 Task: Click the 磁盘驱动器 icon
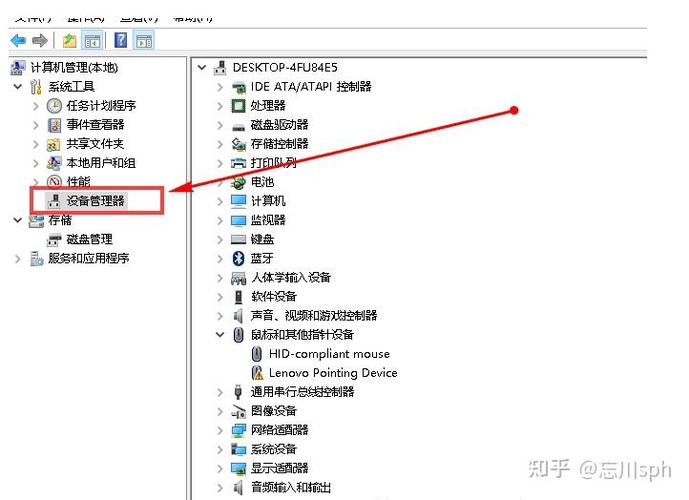[238, 127]
